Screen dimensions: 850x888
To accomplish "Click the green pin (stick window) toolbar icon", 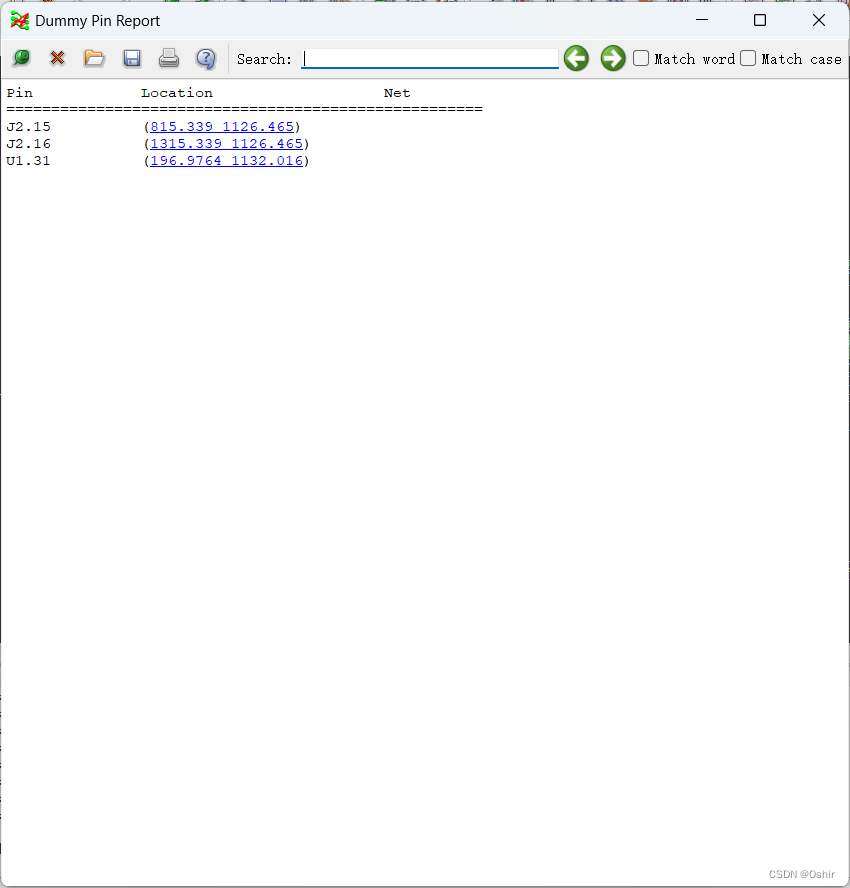I will [20, 58].
